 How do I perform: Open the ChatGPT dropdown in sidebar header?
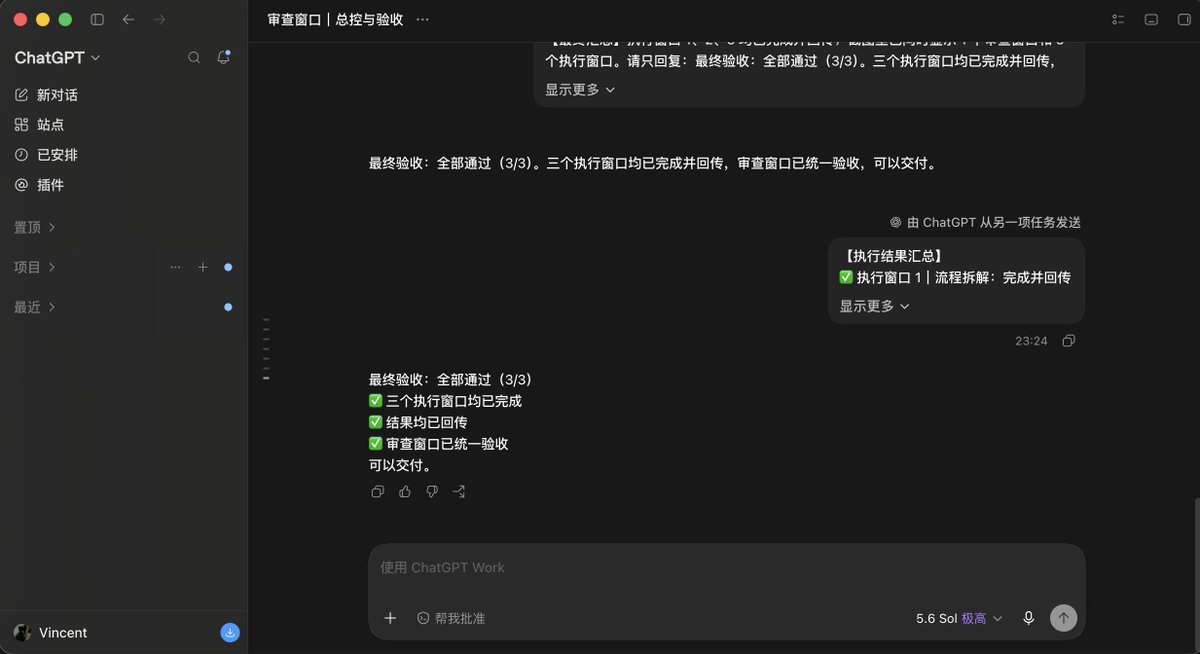tap(58, 58)
